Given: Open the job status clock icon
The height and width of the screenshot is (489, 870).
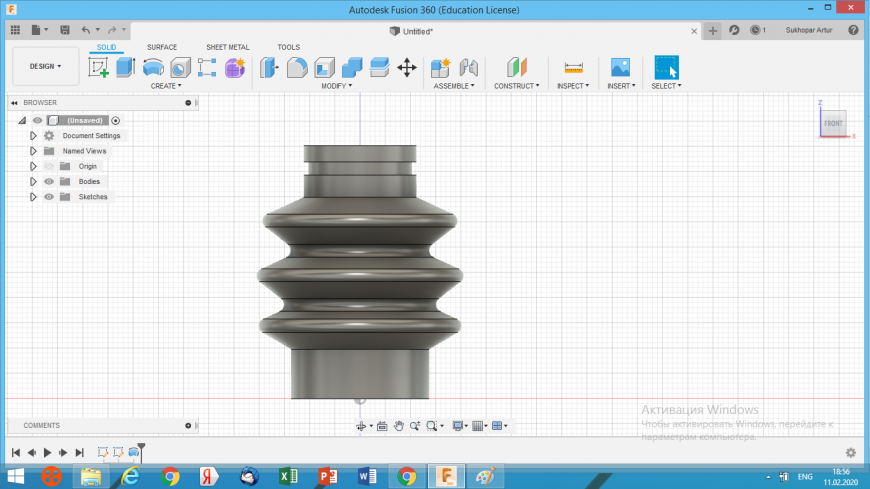Looking at the screenshot, I should (756, 31).
